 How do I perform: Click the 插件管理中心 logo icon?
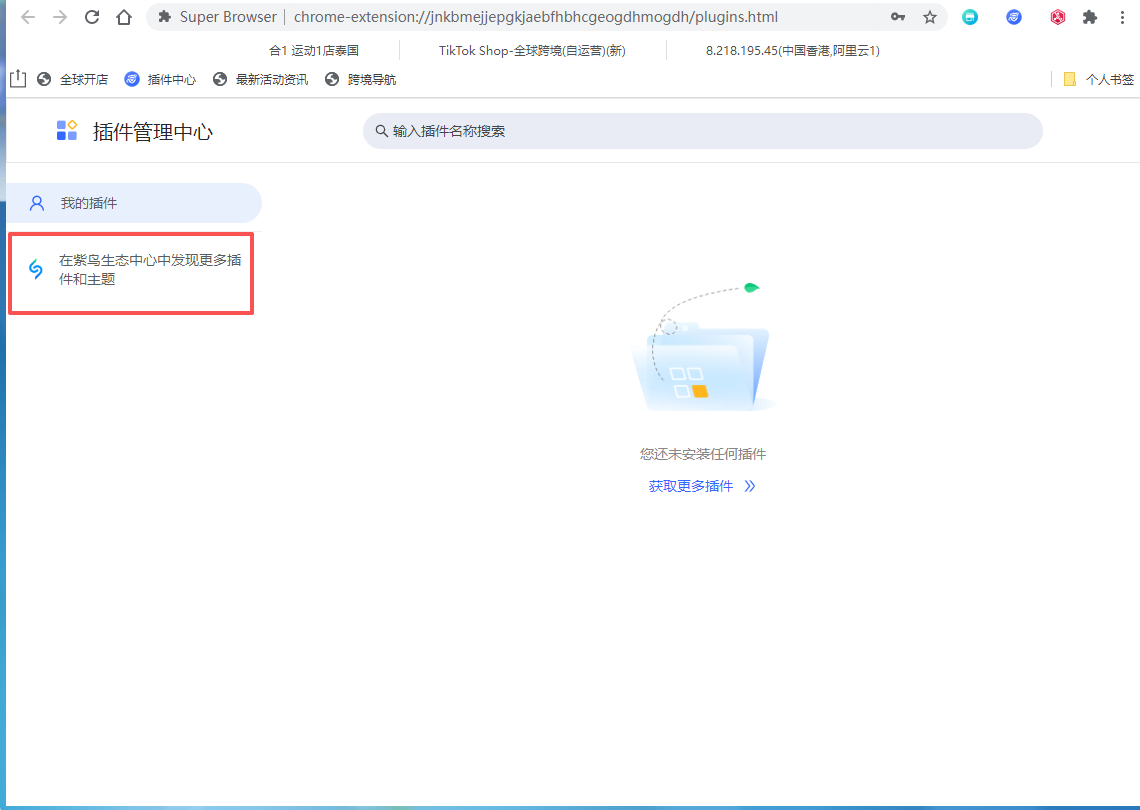[67, 131]
